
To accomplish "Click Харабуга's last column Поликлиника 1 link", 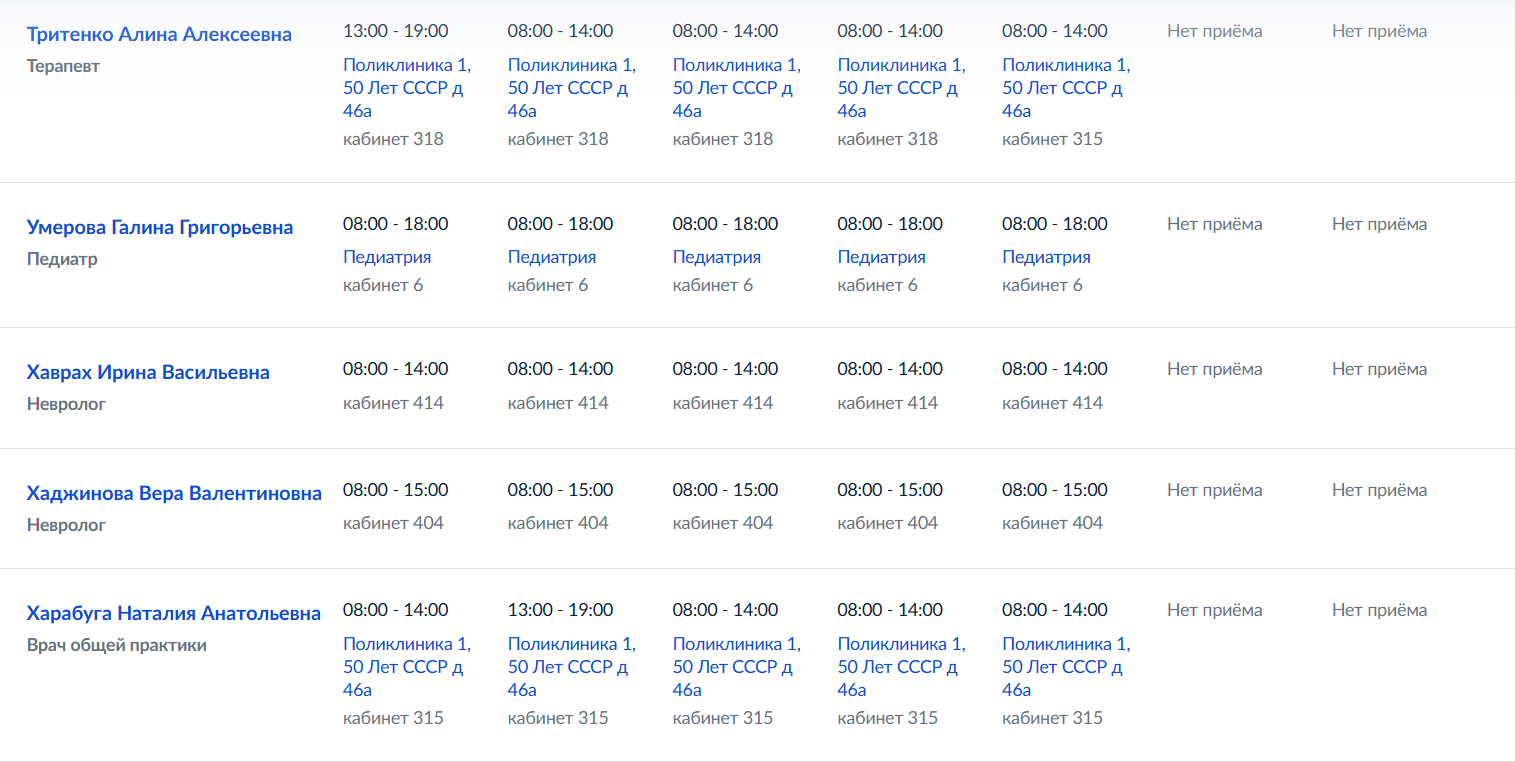I will [1066, 667].
